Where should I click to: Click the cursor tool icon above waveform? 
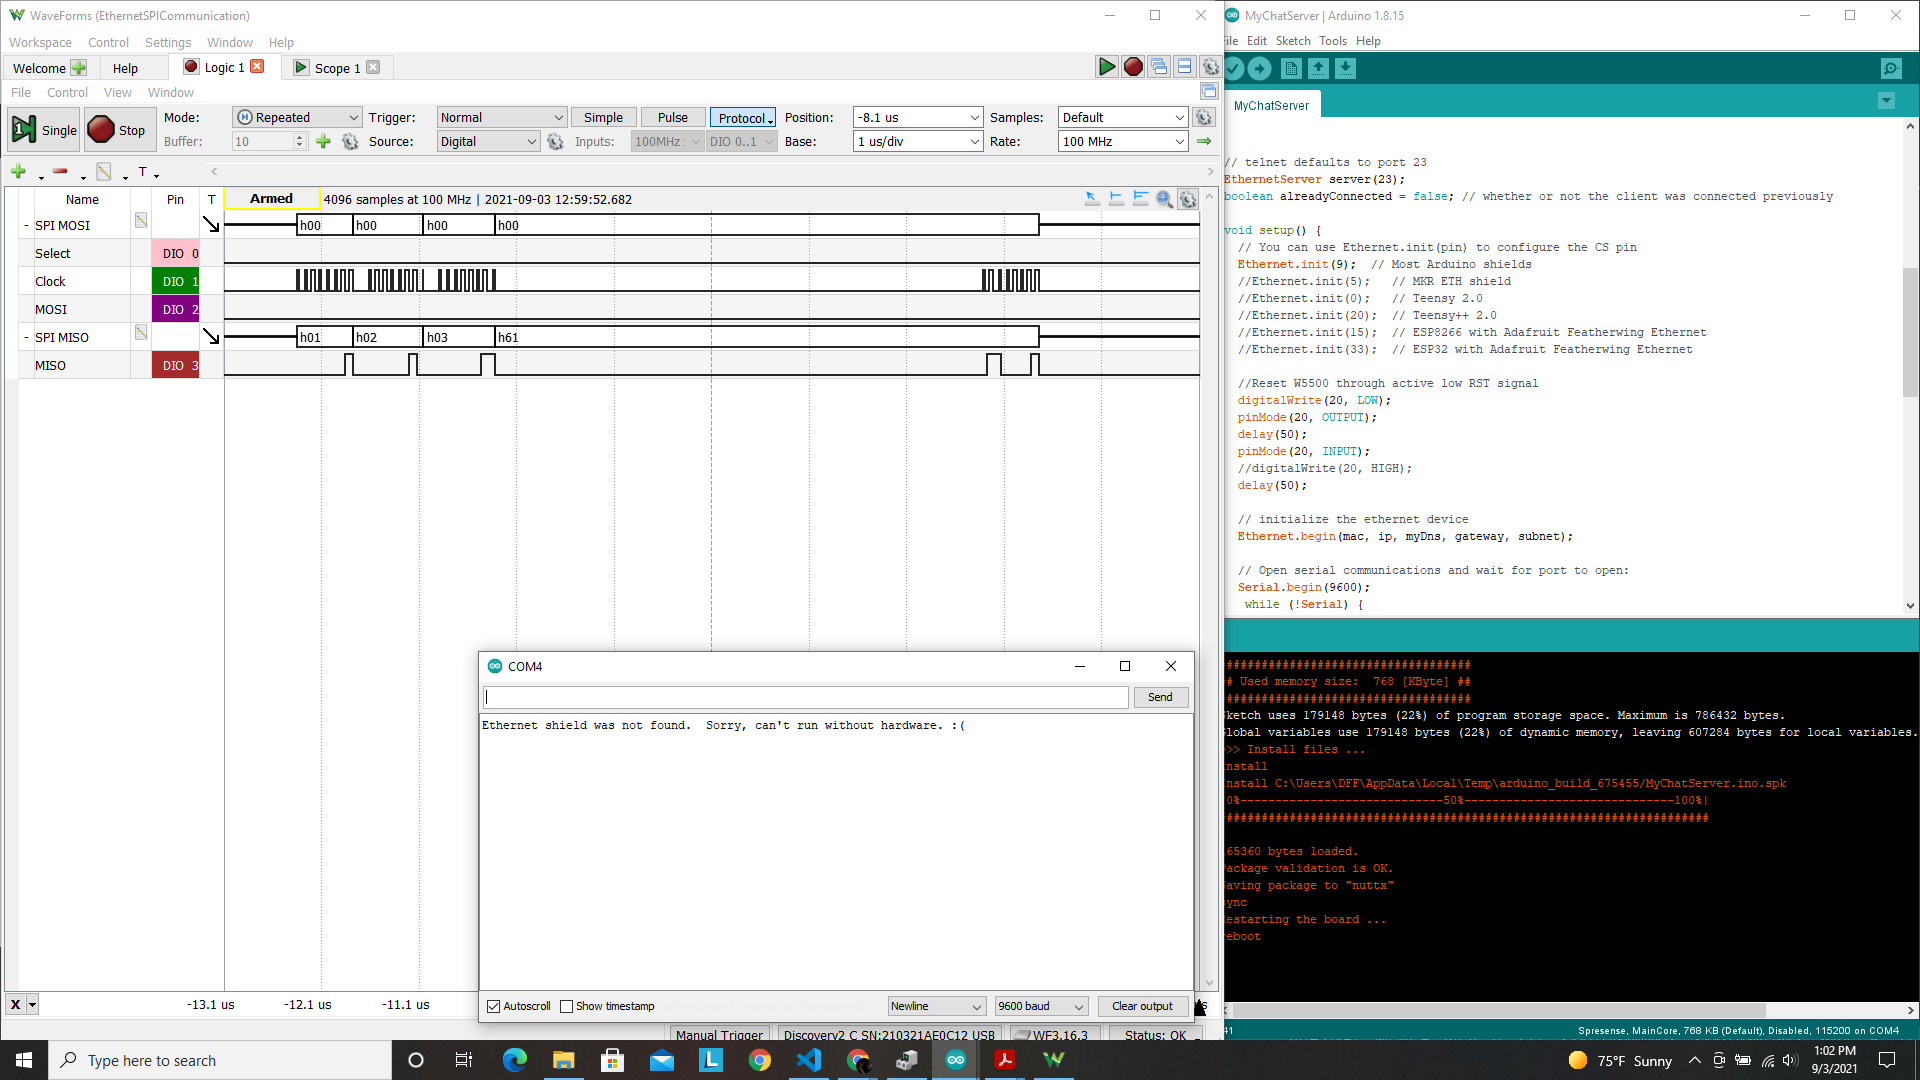point(1092,199)
